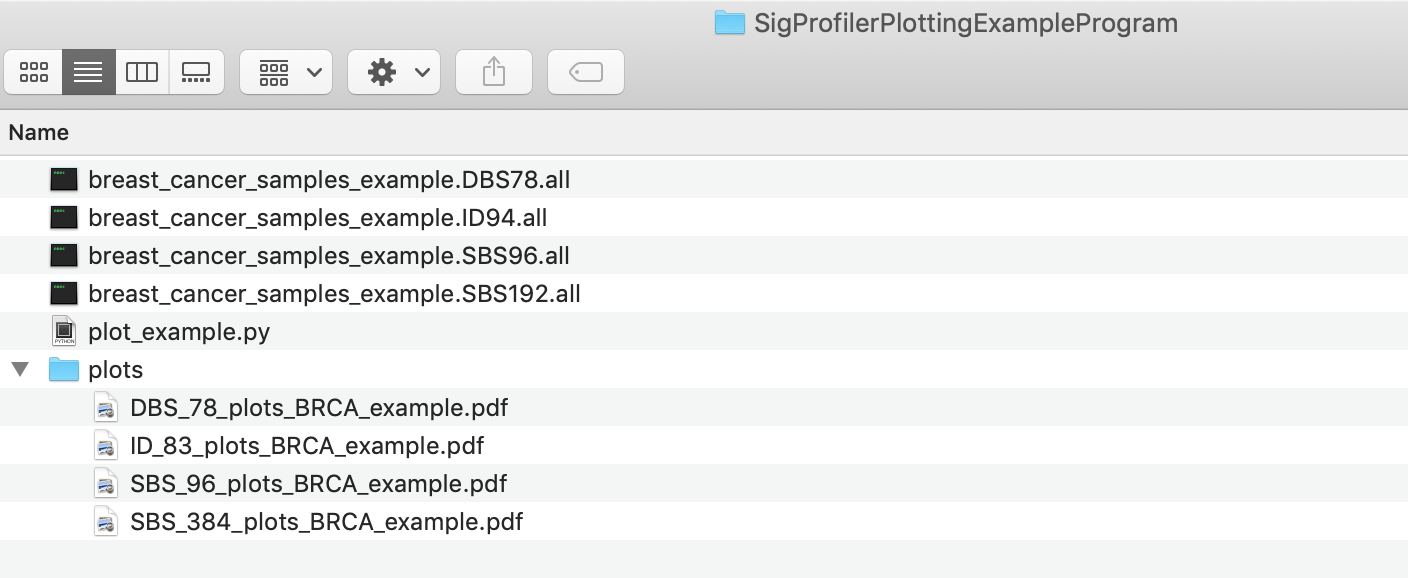1408x578 pixels.
Task: Switch to gallery view layout
Action: tap(196, 72)
